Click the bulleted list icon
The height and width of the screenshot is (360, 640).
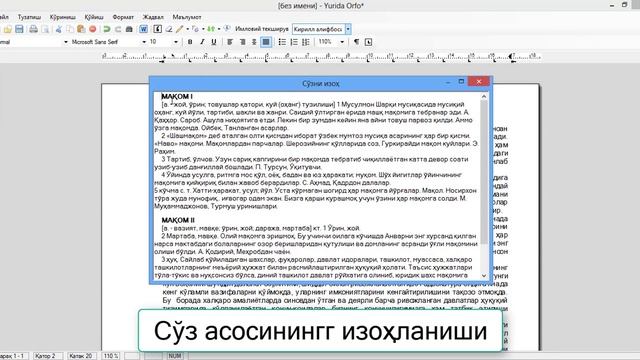282,42
